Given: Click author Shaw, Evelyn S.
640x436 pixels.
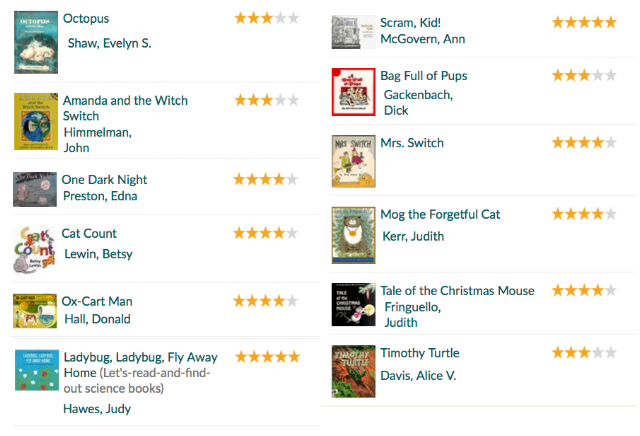Looking at the screenshot, I should point(109,43).
